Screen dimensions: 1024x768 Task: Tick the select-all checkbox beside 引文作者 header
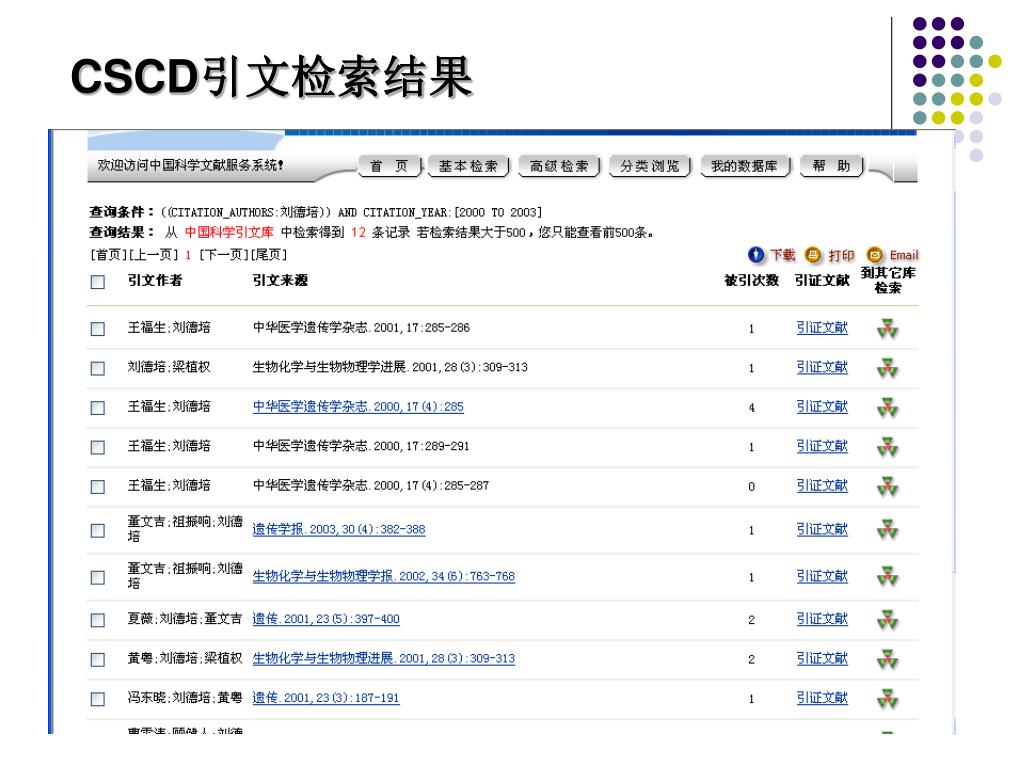pyautogui.click(x=98, y=282)
